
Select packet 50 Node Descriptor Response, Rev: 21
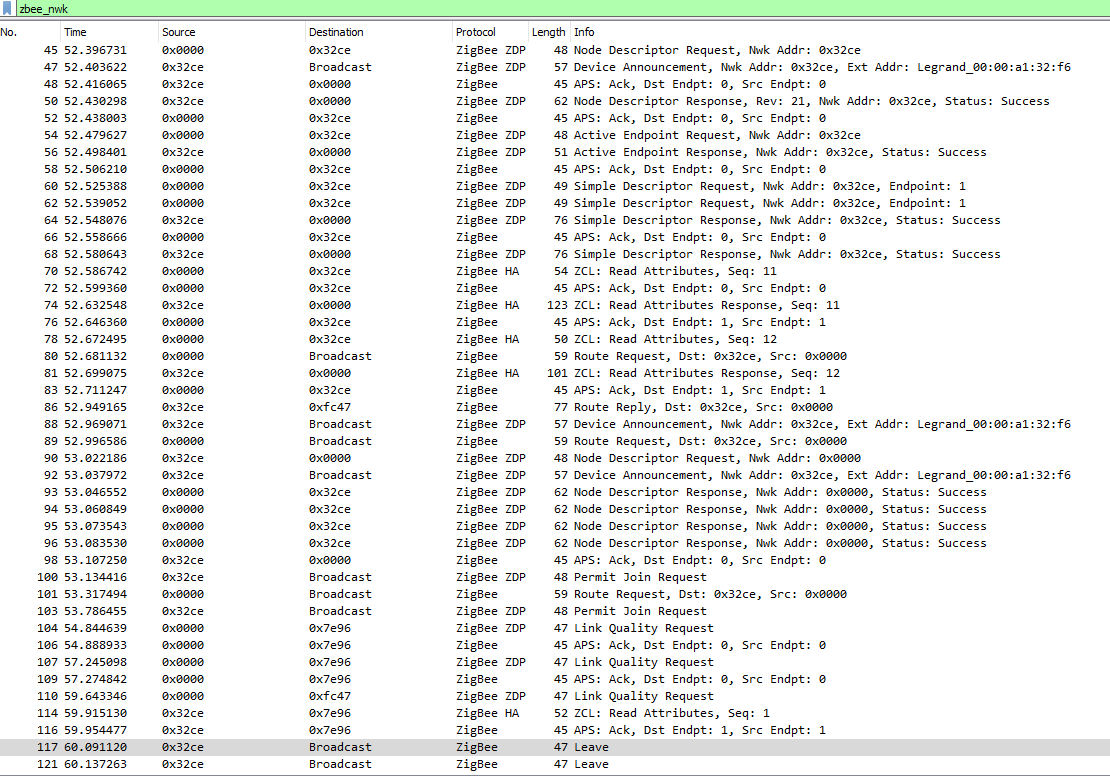[x=555, y=101]
